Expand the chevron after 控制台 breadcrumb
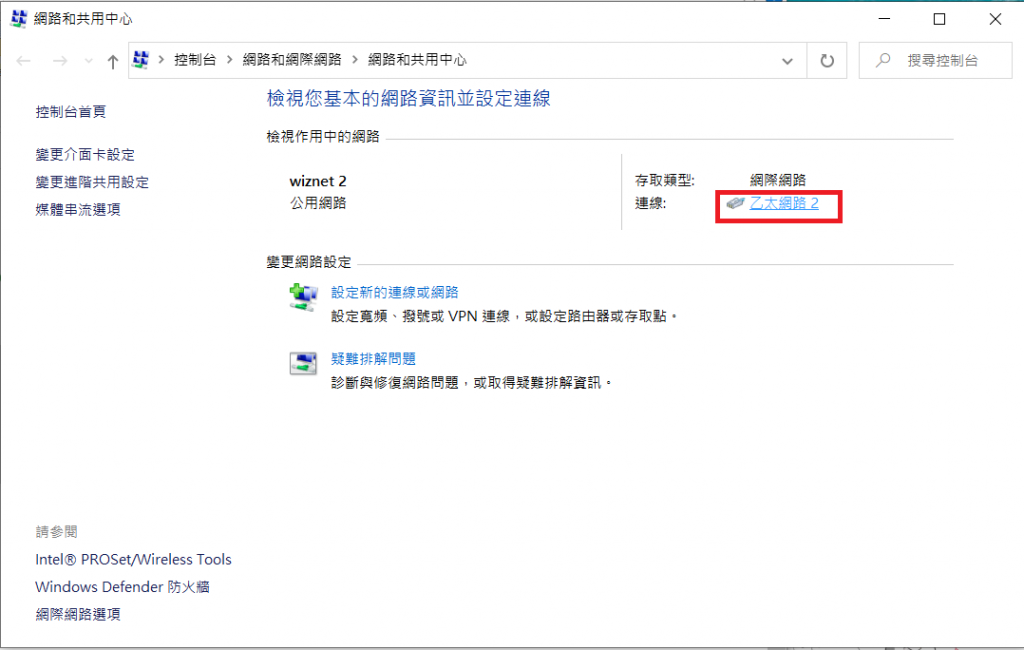 tap(229, 60)
